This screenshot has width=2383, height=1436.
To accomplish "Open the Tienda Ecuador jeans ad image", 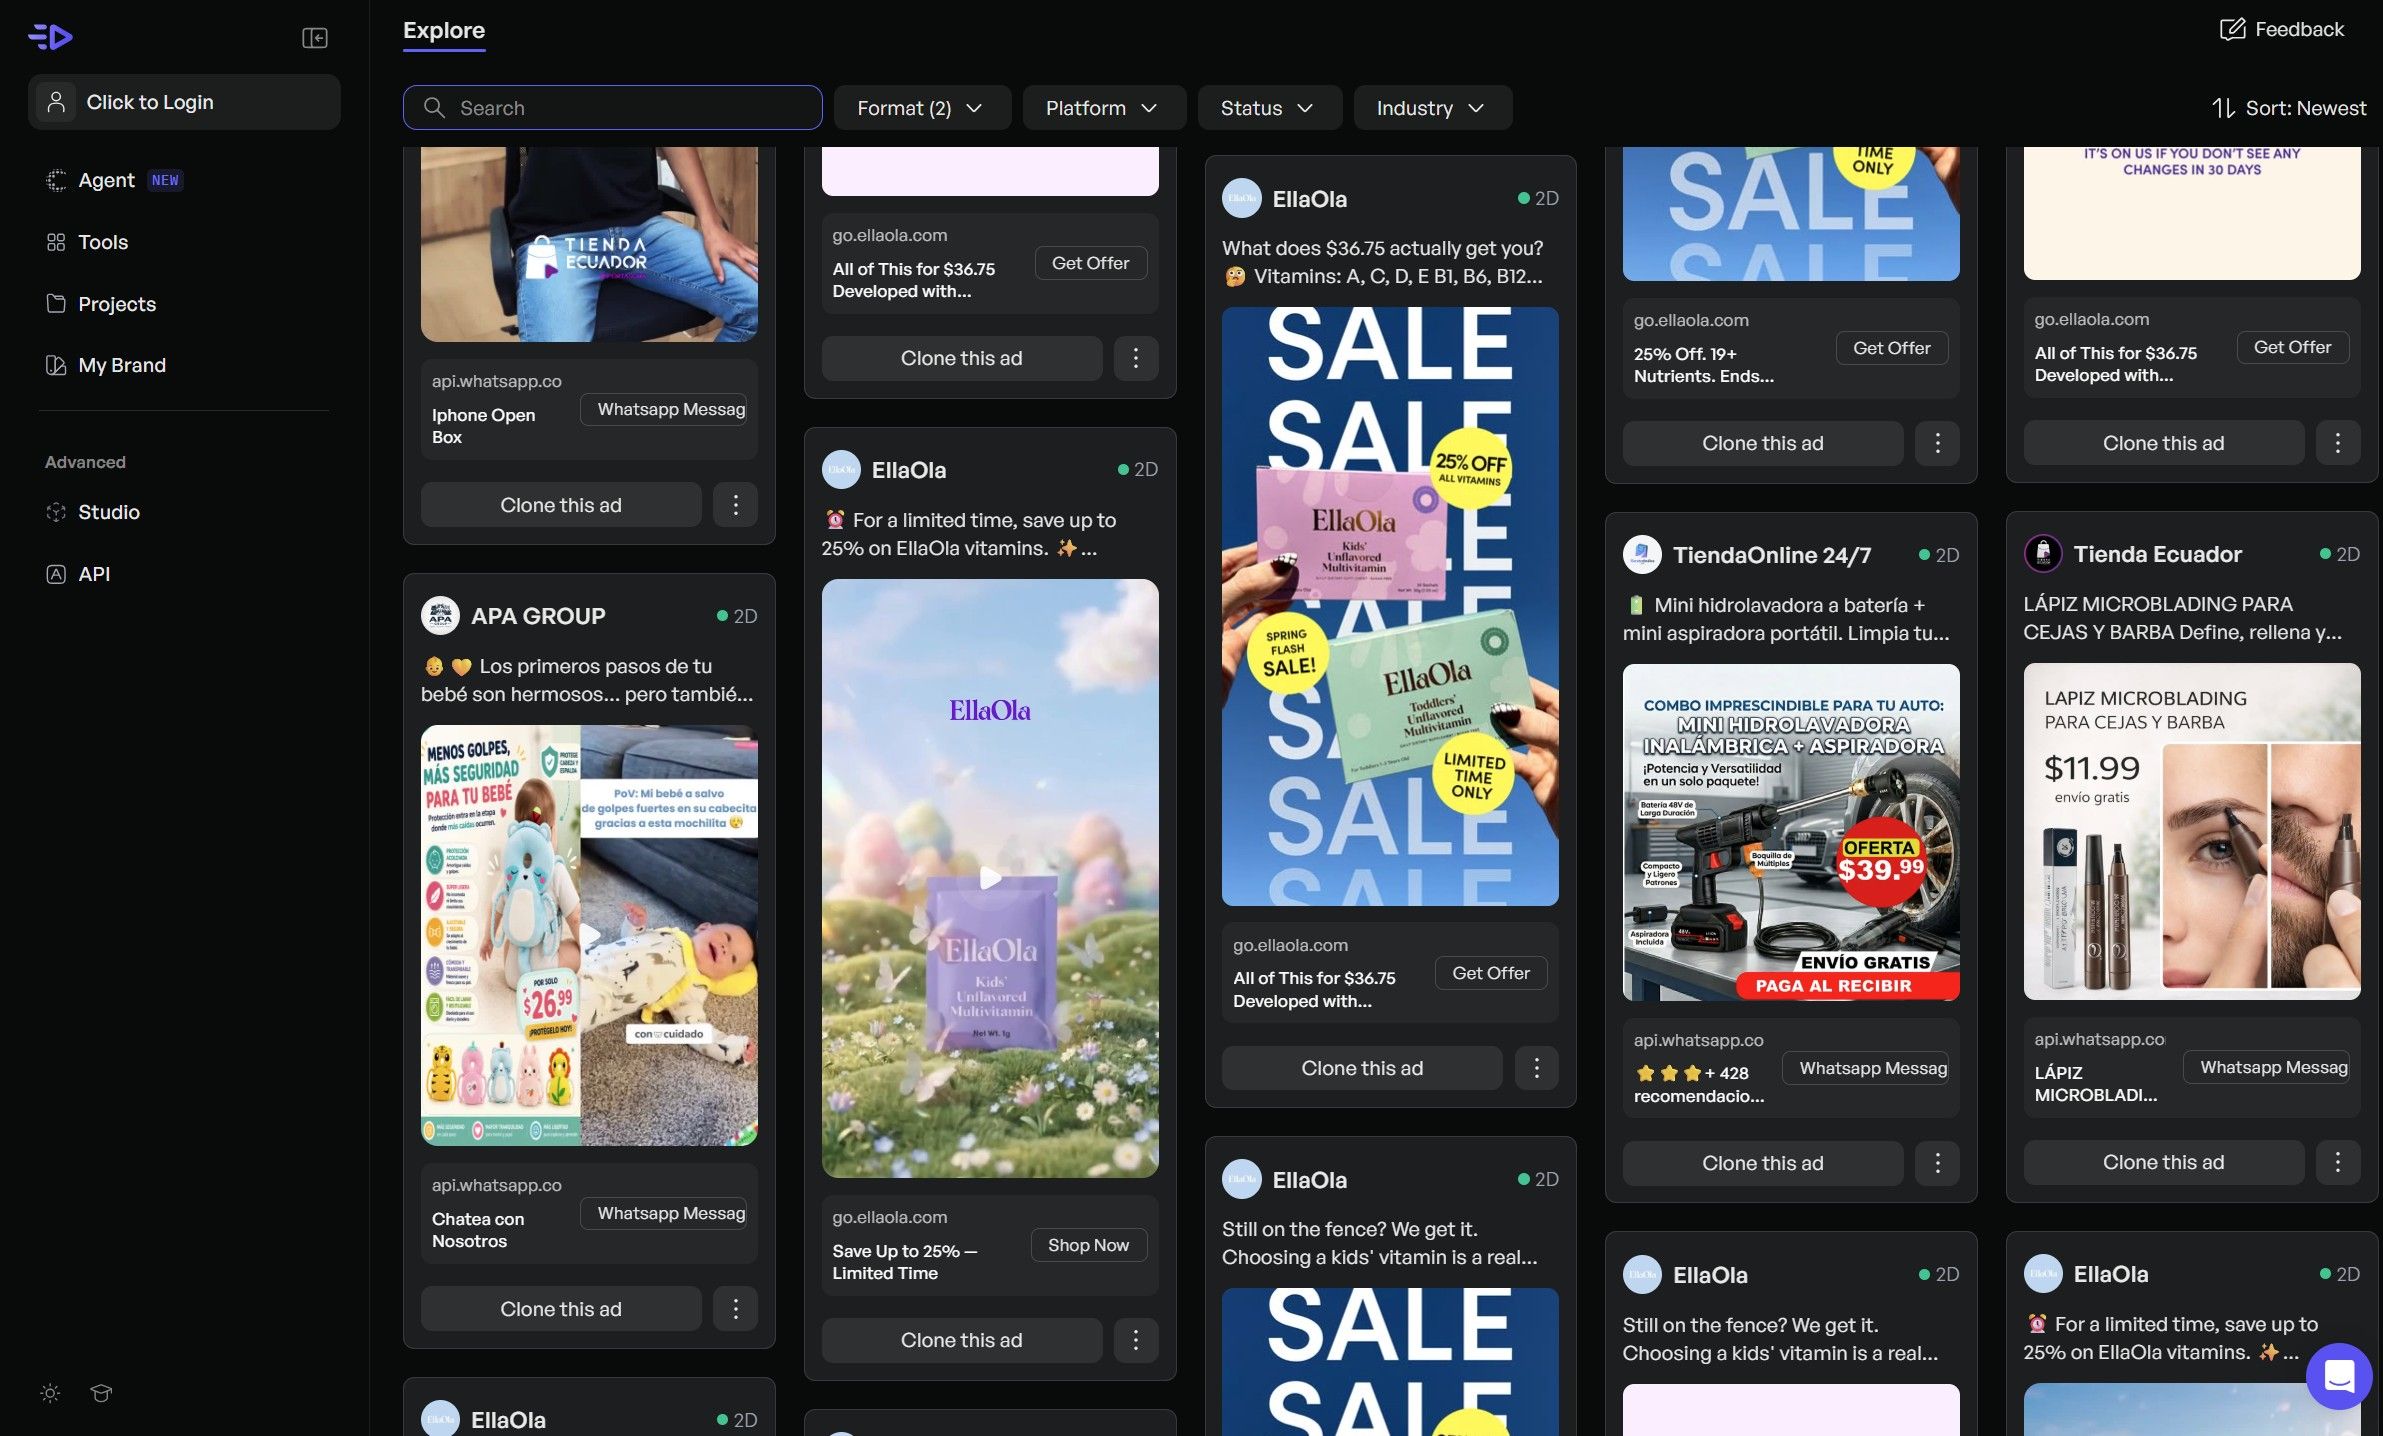I will (589, 244).
